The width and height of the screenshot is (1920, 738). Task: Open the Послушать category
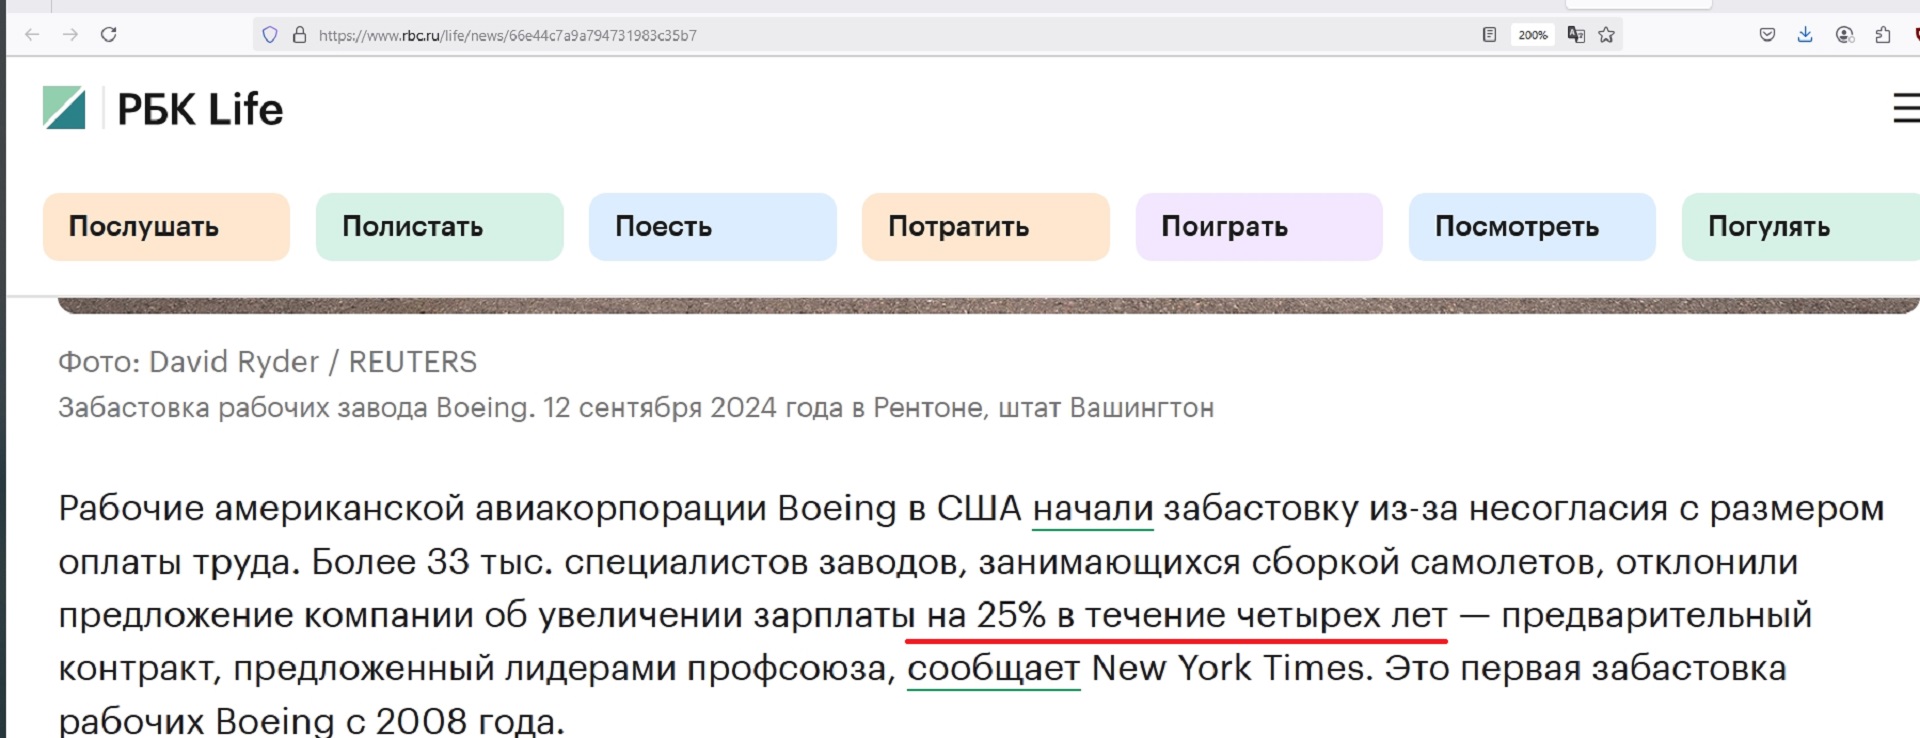click(x=166, y=227)
